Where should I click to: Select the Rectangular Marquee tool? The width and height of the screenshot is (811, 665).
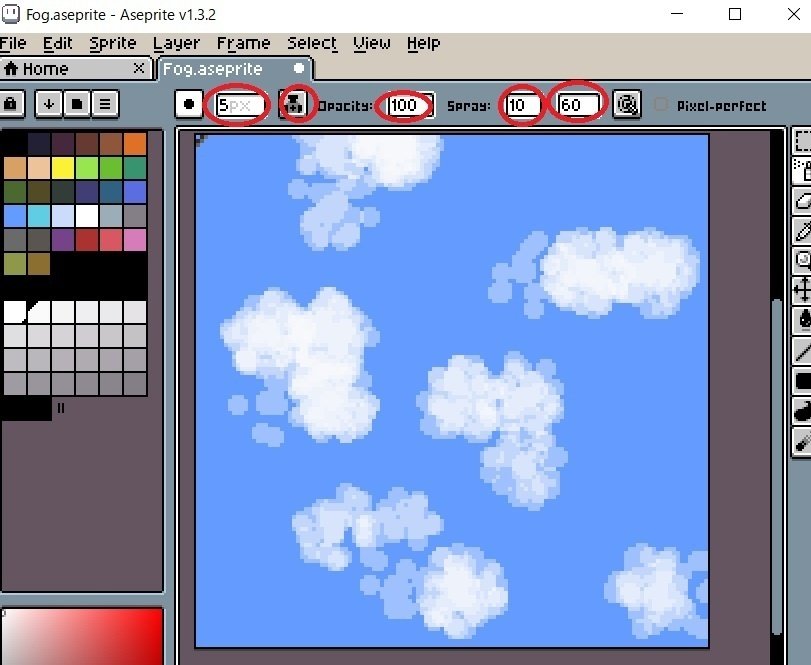803,141
